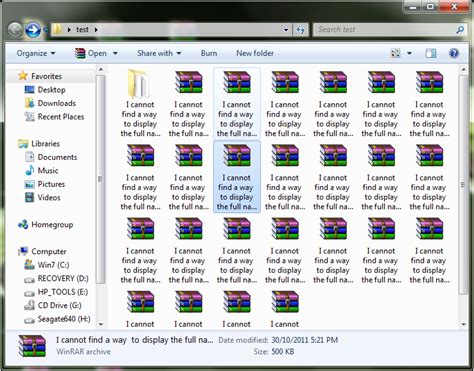The width and height of the screenshot is (474, 371).
Task: Create a New folder
Action: 255,53
